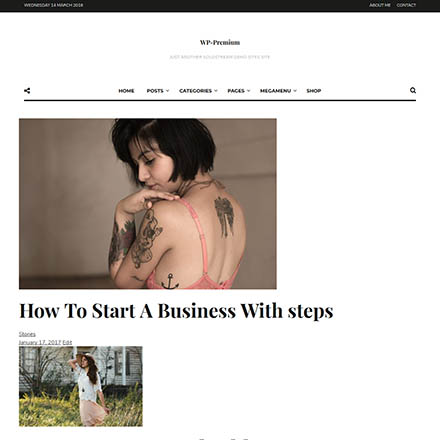Open the share icon in navigation bar

click(27, 91)
